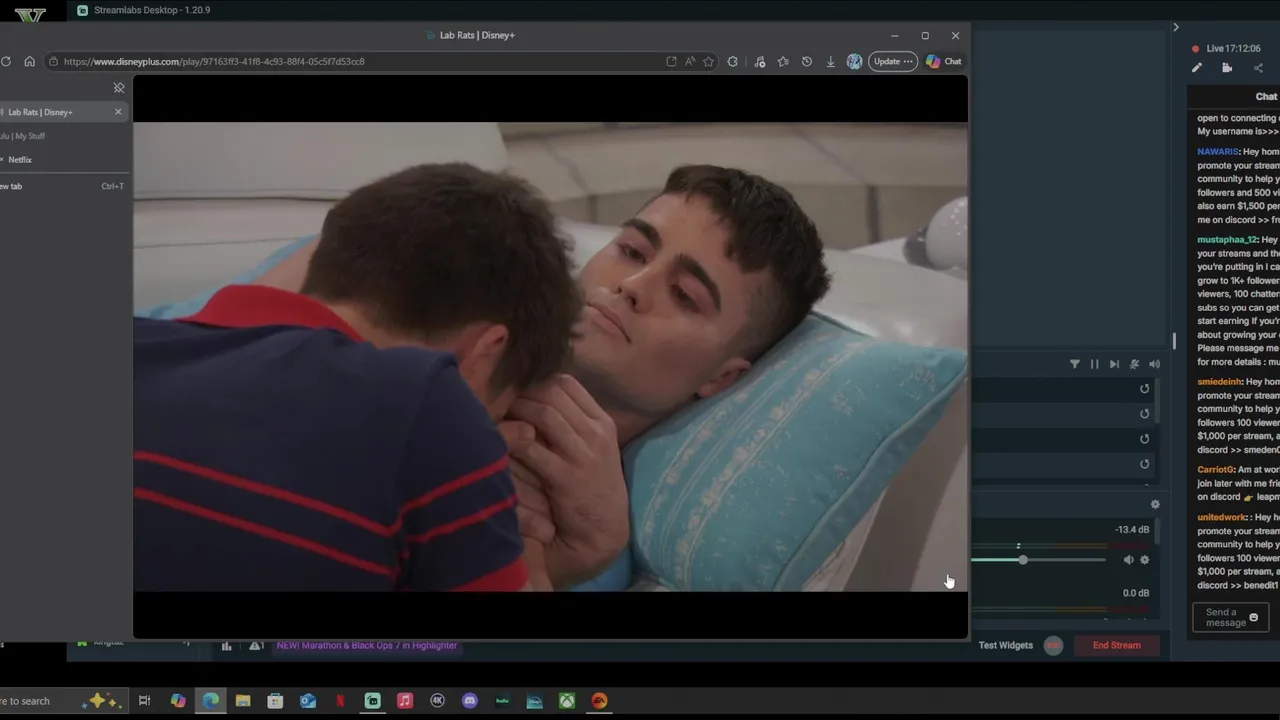Click the third row's repeat-alert icon
The image size is (1280, 720).
(x=1145, y=439)
